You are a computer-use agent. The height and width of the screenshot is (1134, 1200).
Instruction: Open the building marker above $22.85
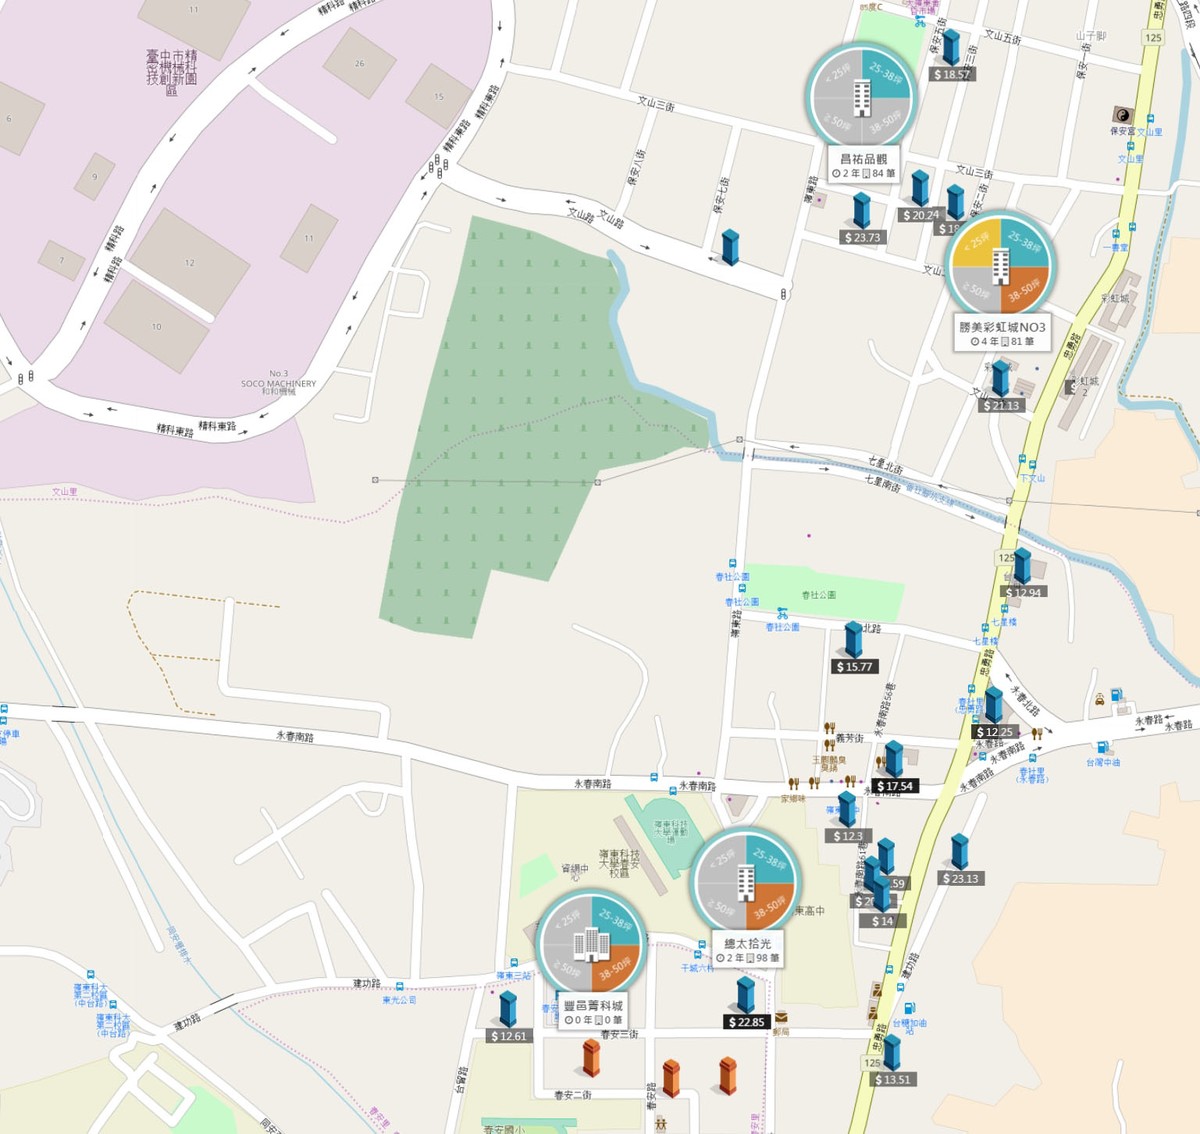[745, 995]
